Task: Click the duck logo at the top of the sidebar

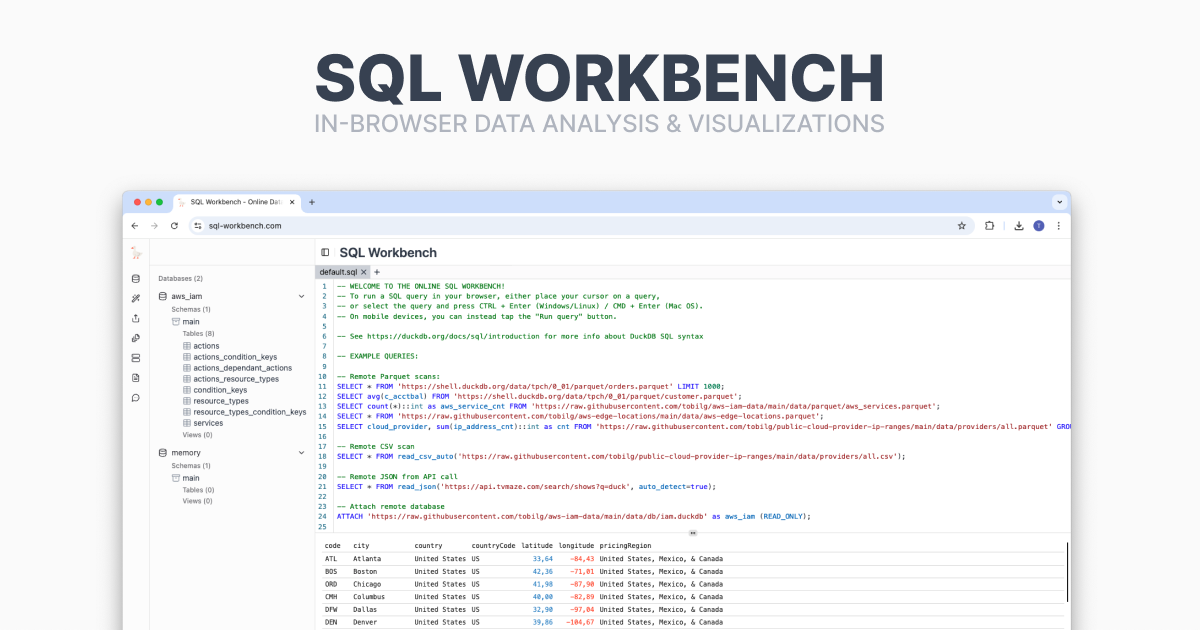Action: 135,251
